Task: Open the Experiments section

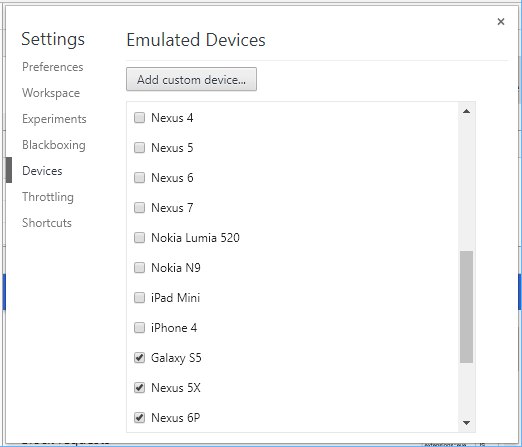Action: (54, 119)
